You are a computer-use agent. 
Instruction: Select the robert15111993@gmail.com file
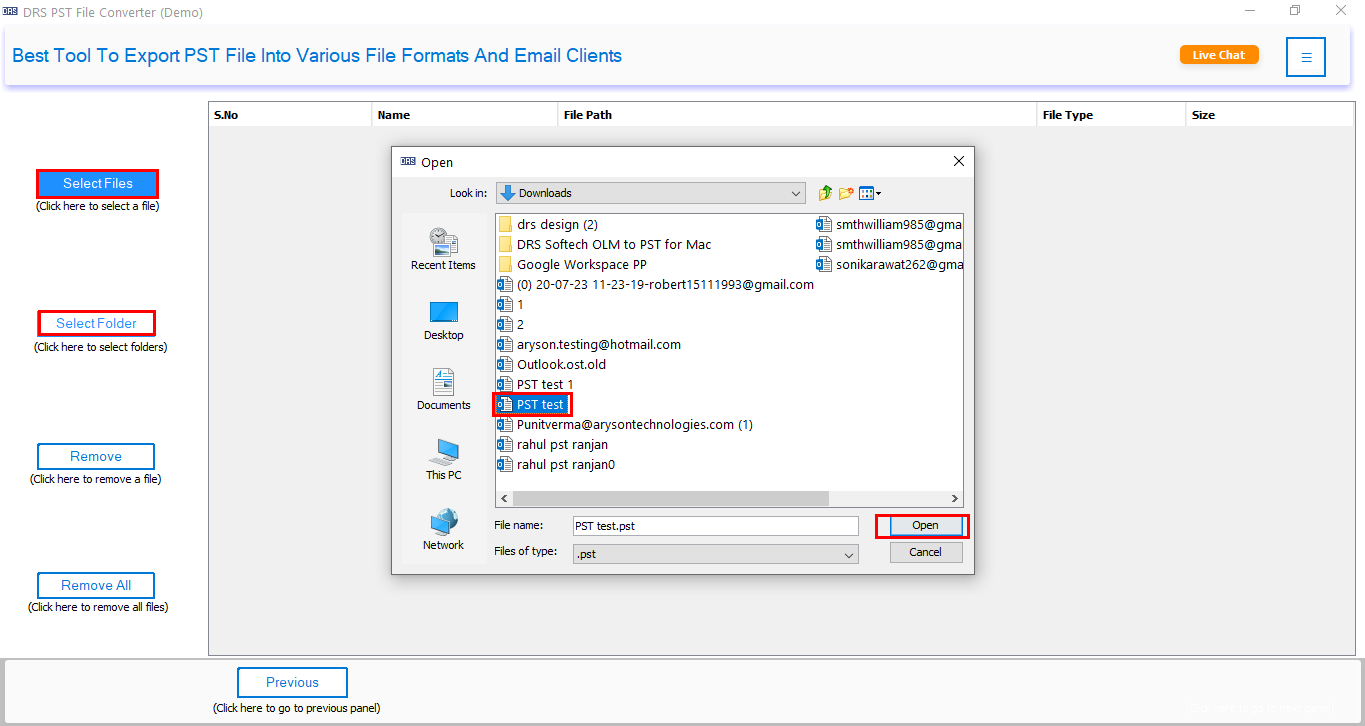click(x=656, y=284)
